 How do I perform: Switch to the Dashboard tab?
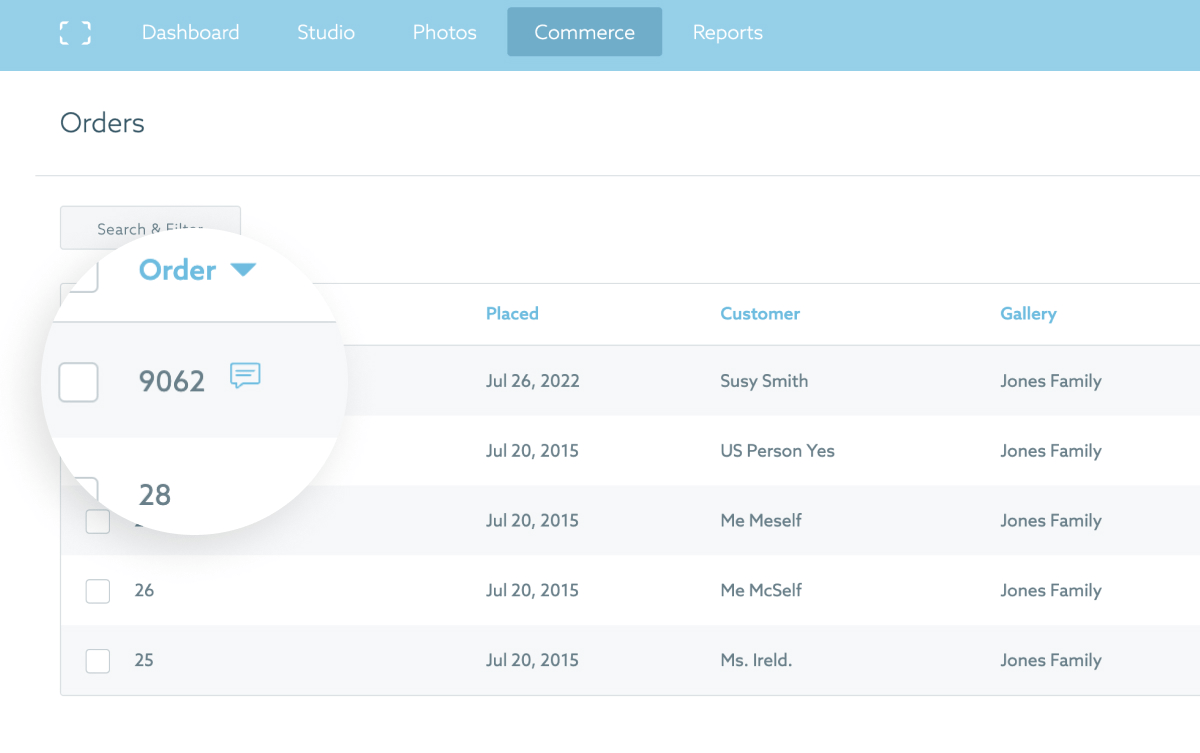tap(190, 31)
